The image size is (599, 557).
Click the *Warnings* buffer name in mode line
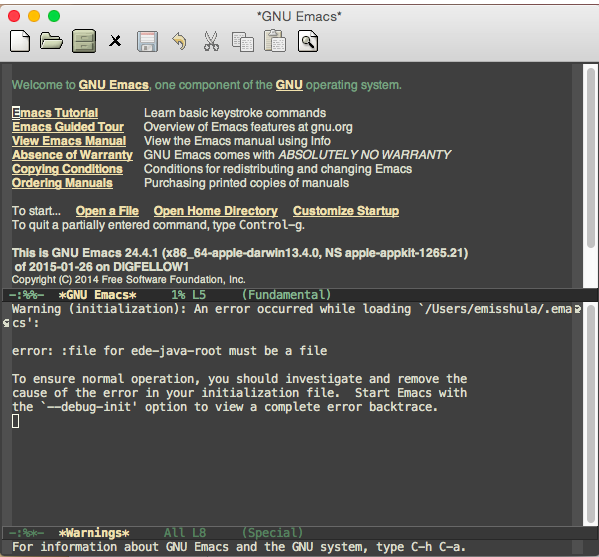coord(94,533)
